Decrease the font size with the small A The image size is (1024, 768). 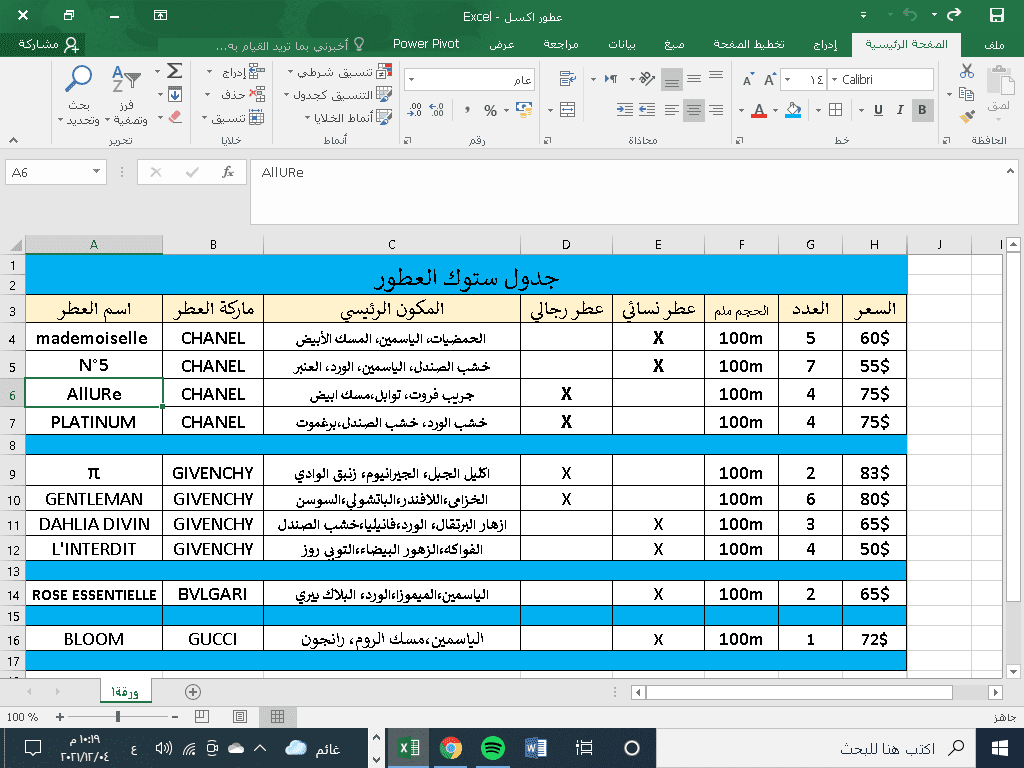[x=748, y=80]
